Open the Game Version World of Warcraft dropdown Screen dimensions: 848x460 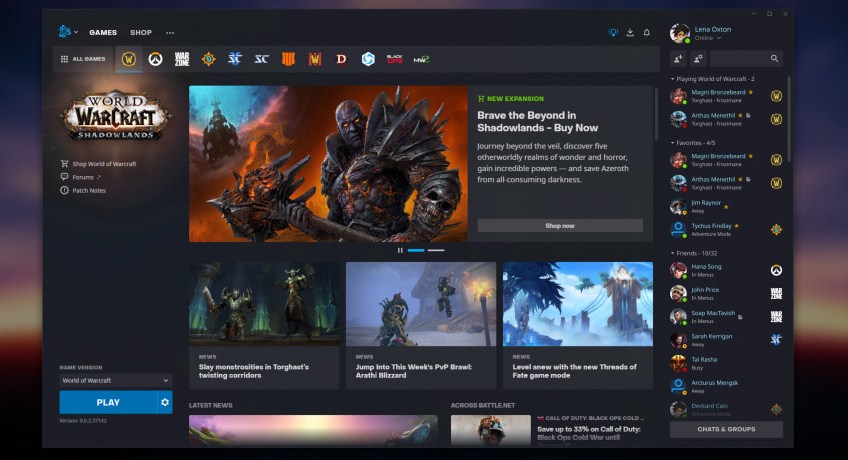116,381
